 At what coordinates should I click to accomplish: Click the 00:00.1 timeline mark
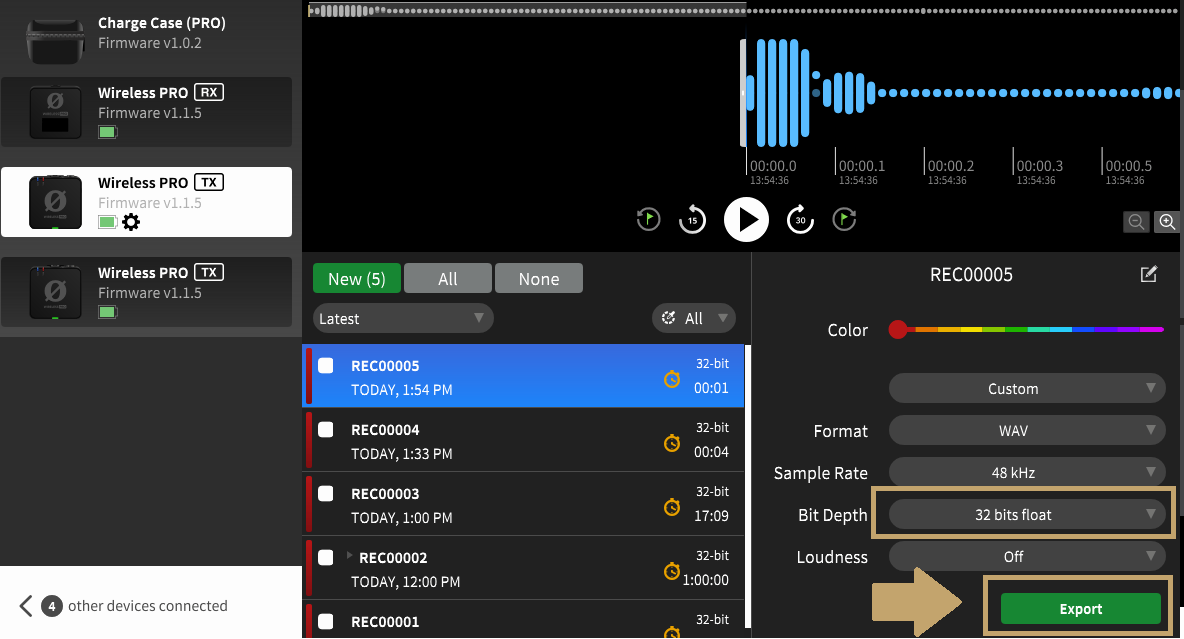(x=861, y=165)
